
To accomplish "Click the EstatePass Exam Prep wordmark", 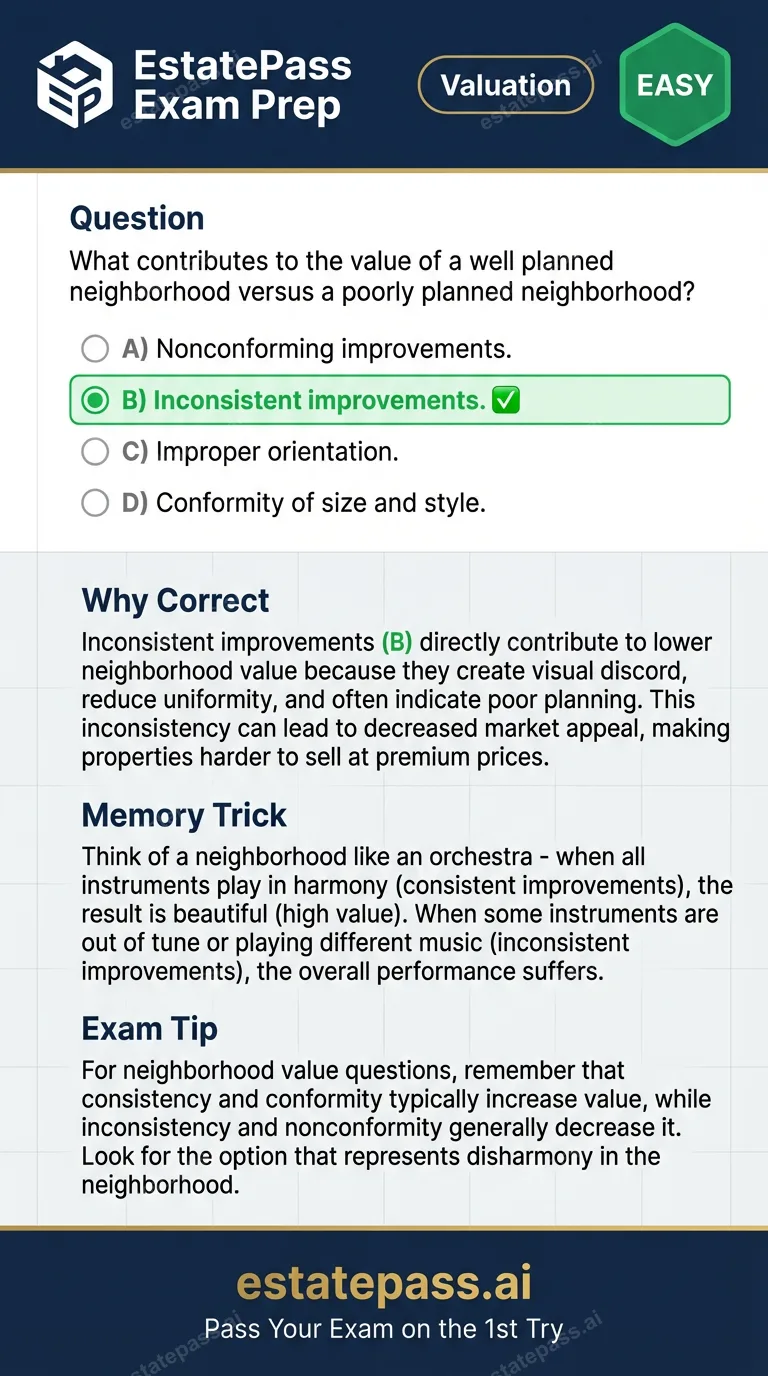I will pos(243,85).
